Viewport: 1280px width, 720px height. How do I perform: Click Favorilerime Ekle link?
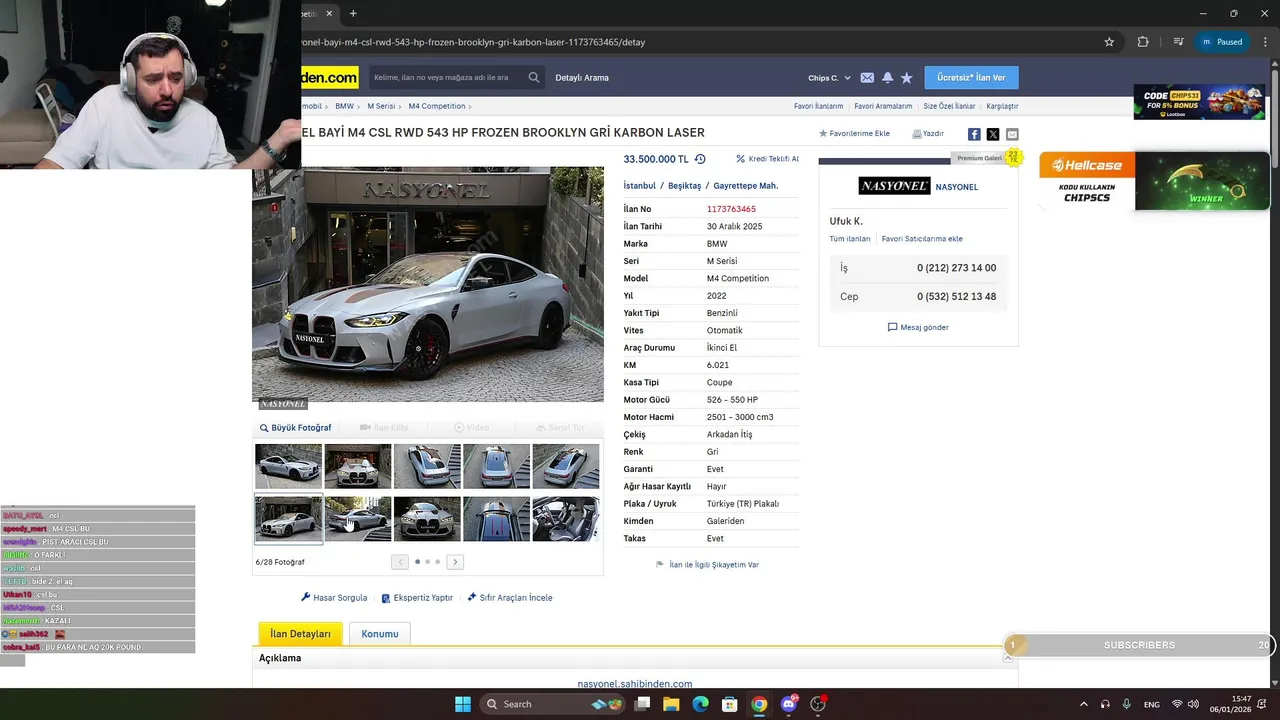point(854,134)
